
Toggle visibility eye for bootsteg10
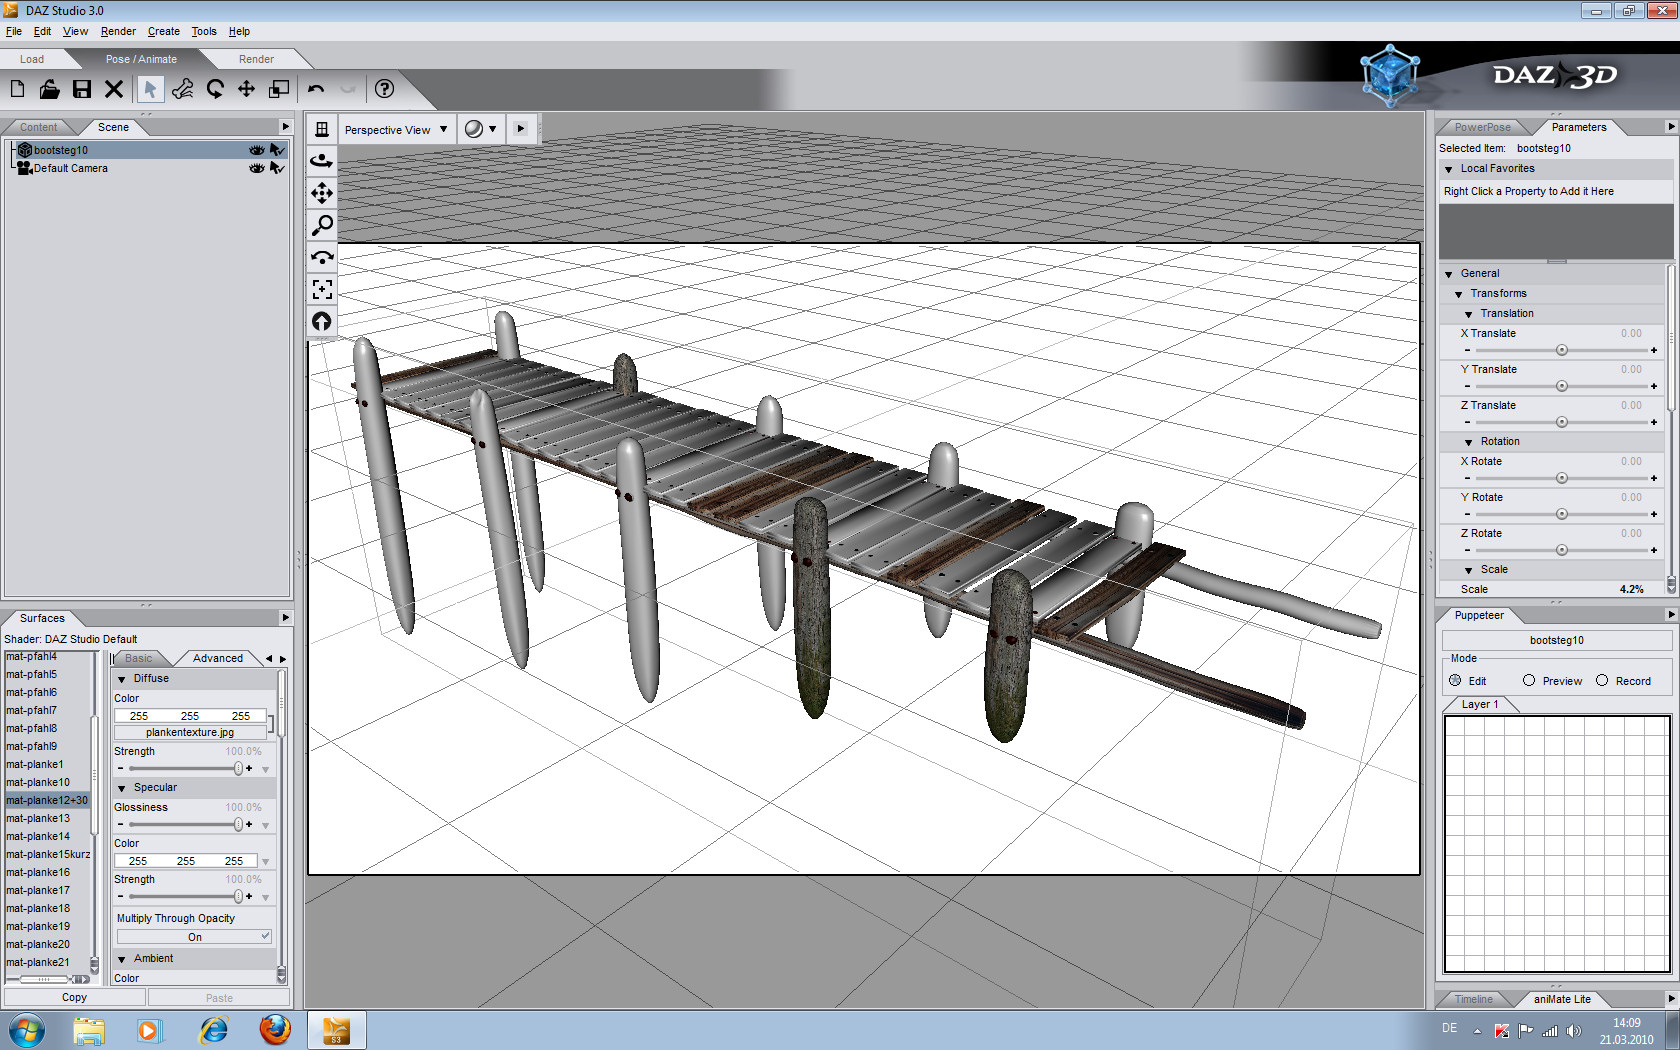pyautogui.click(x=257, y=150)
